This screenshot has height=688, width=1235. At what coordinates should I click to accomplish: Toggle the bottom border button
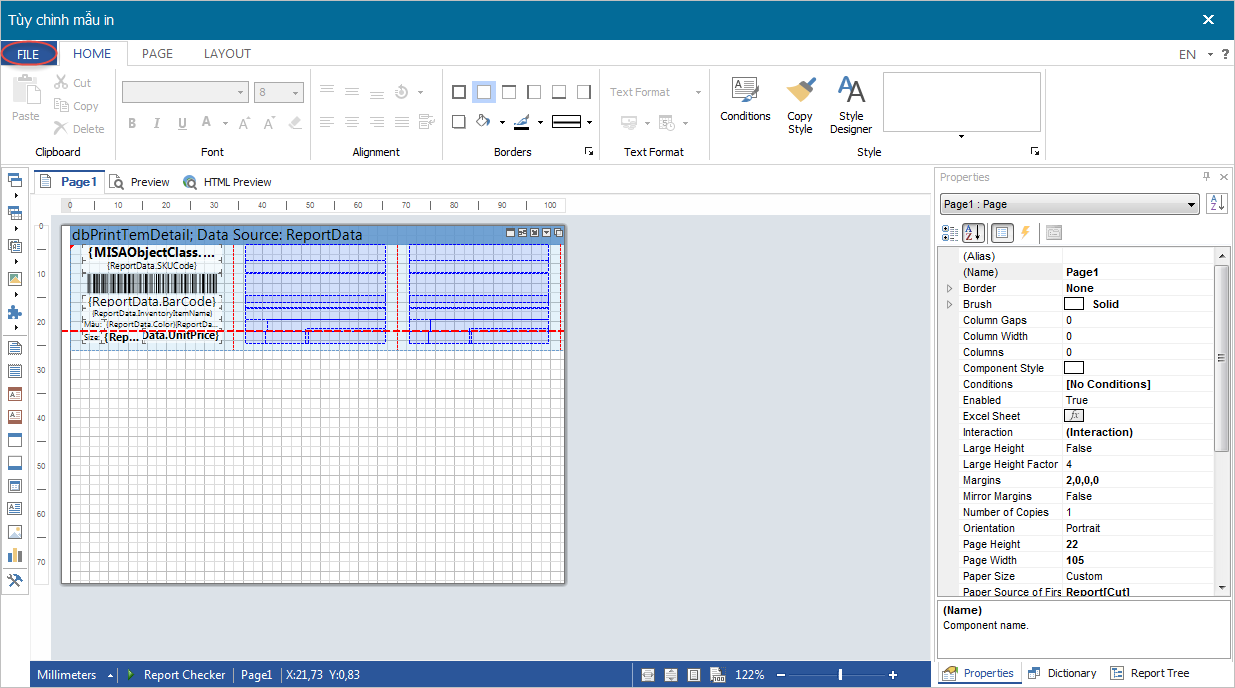559,92
